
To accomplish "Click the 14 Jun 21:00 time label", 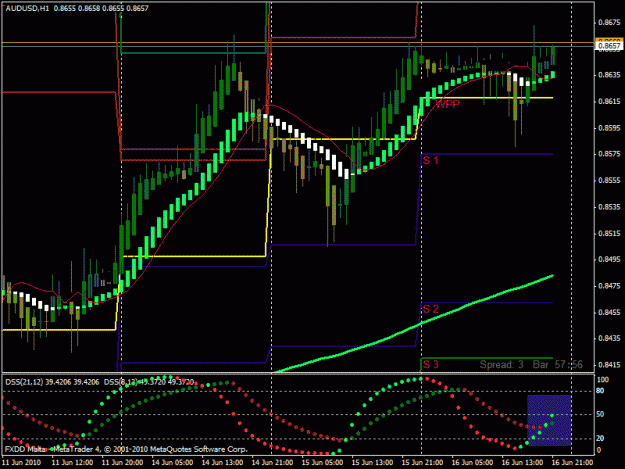I will pyautogui.click(x=272, y=463).
